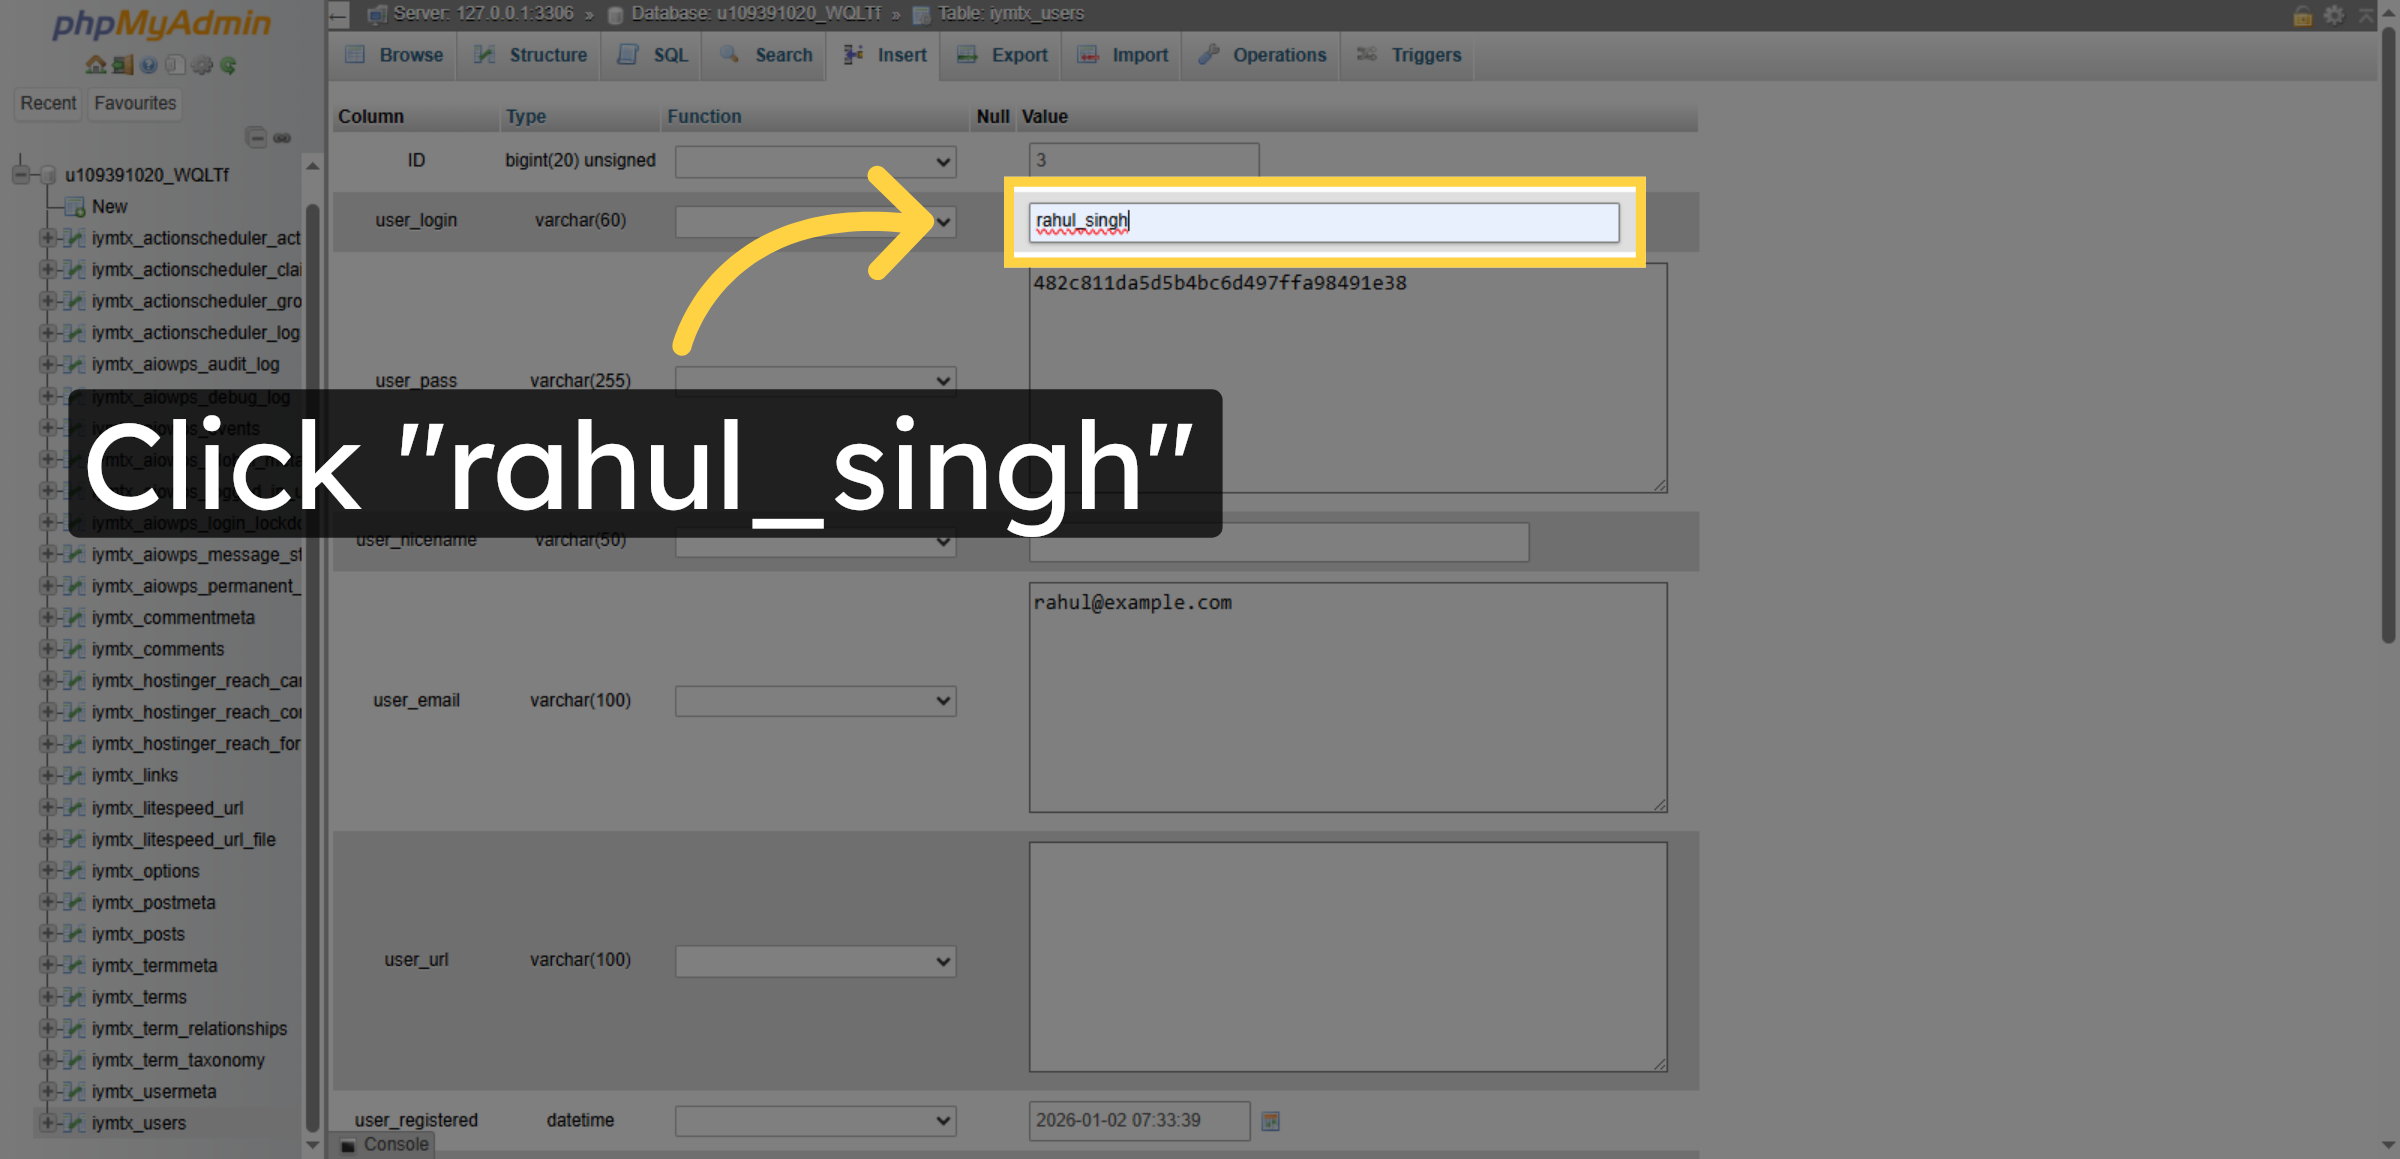Click the green reload navigation panel icon
2400x1159 pixels.
click(229, 65)
